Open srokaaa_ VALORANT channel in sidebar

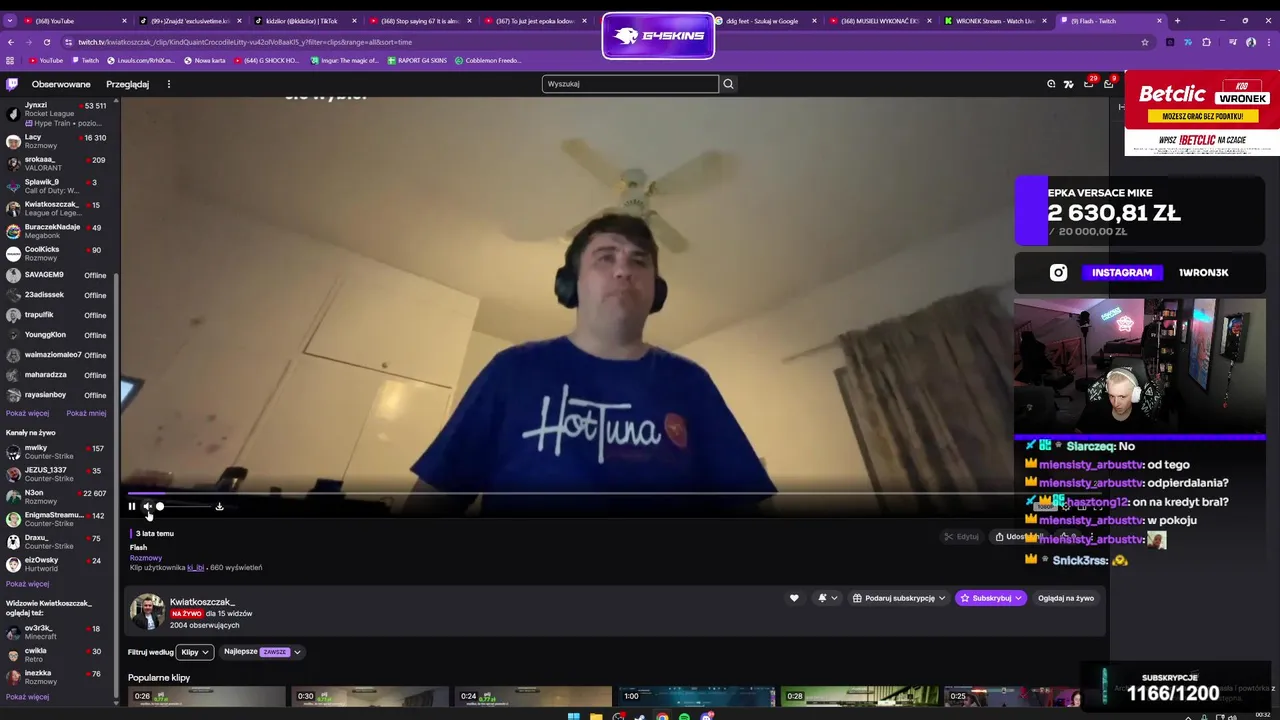coord(58,164)
